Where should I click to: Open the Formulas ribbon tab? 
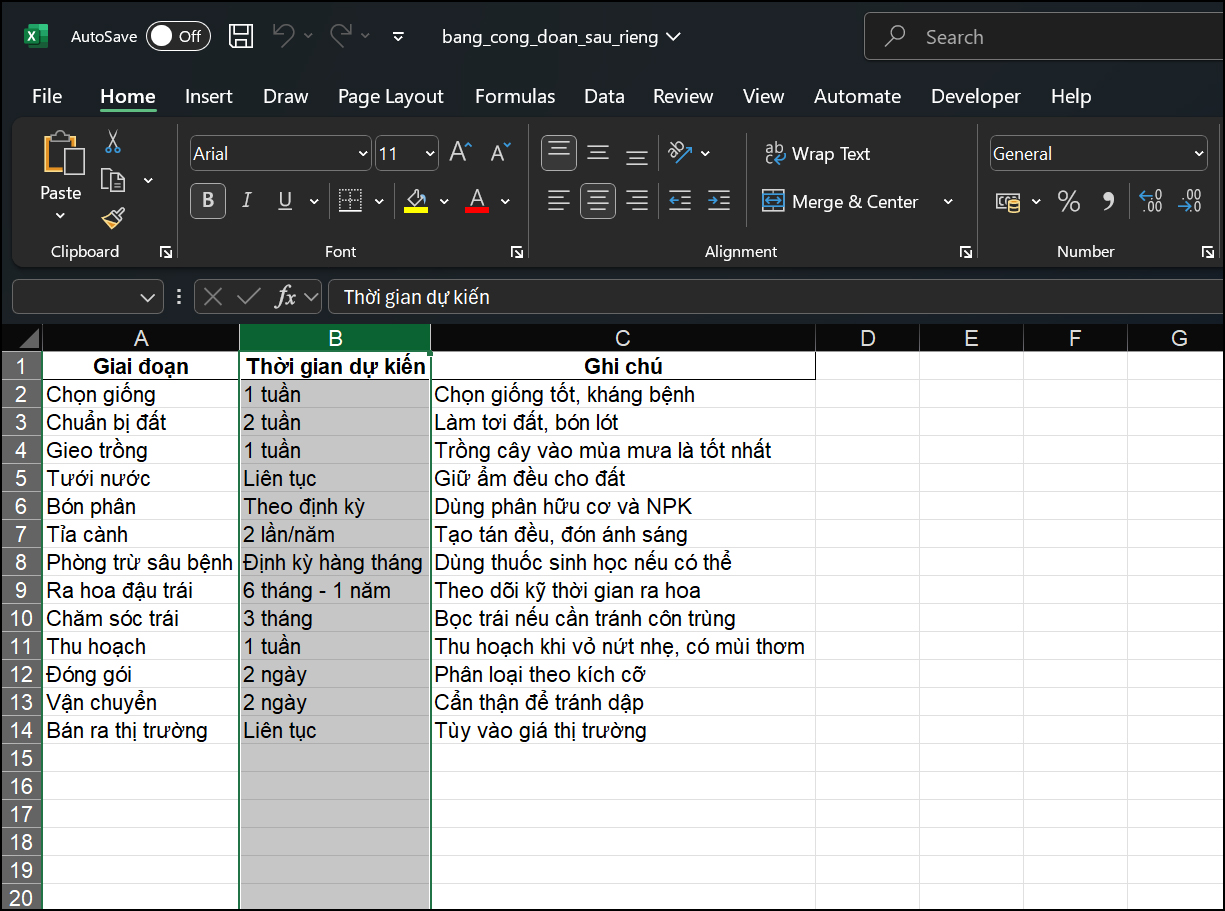point(515,97)
